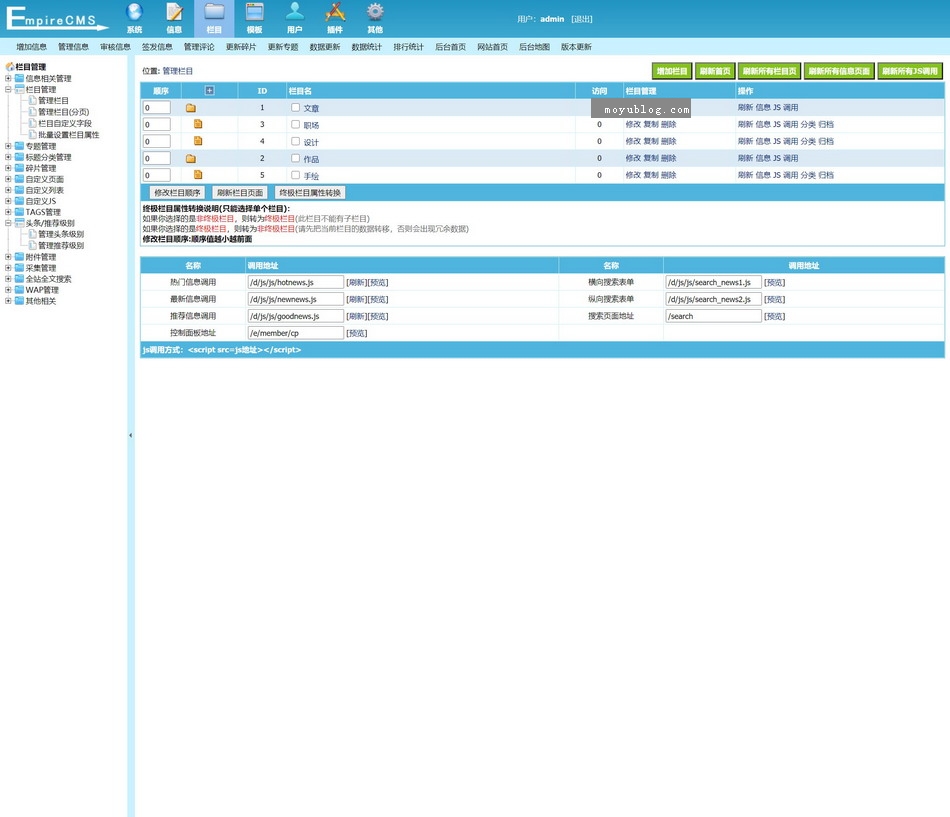The width and height of the screenshot is (950, 817).
Task: Open the 增加信息 menu item
Action: click(32, 47)
